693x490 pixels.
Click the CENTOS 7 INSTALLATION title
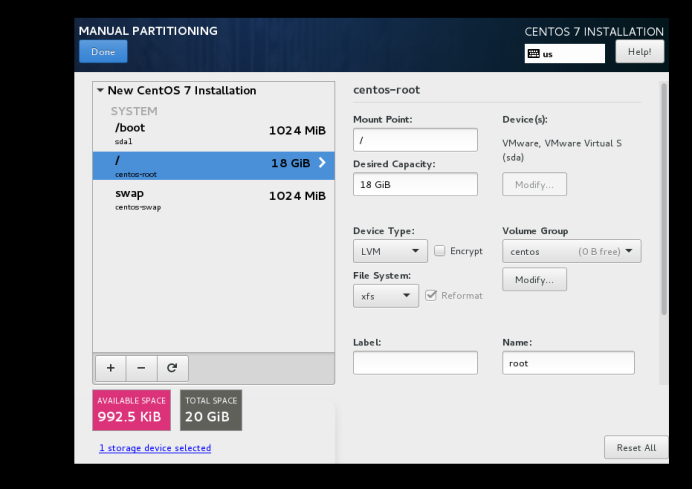point(594,32)
